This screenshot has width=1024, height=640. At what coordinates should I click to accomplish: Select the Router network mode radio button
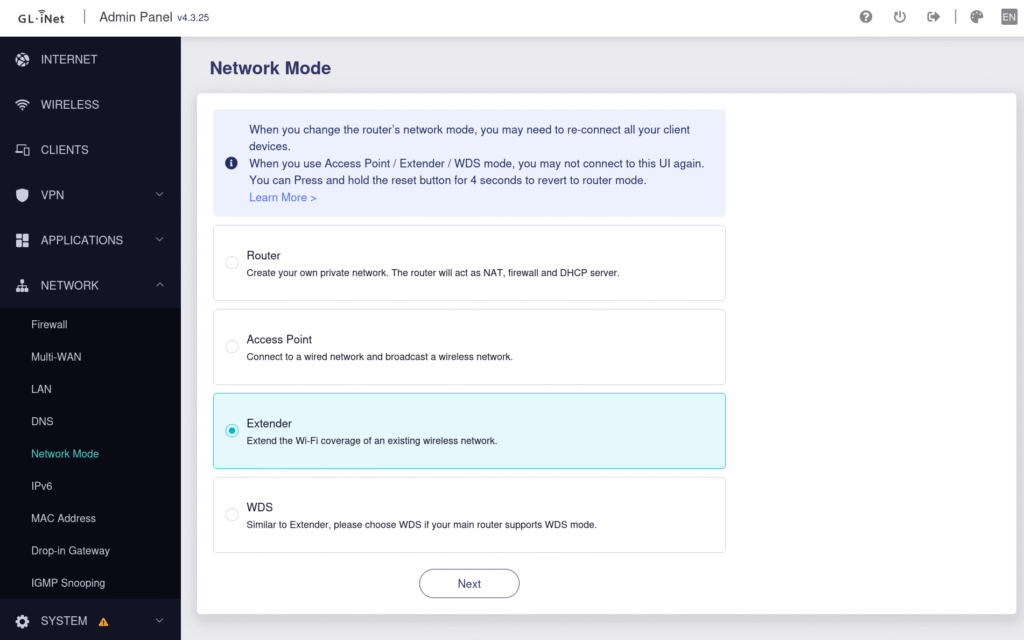click(231, 262)
